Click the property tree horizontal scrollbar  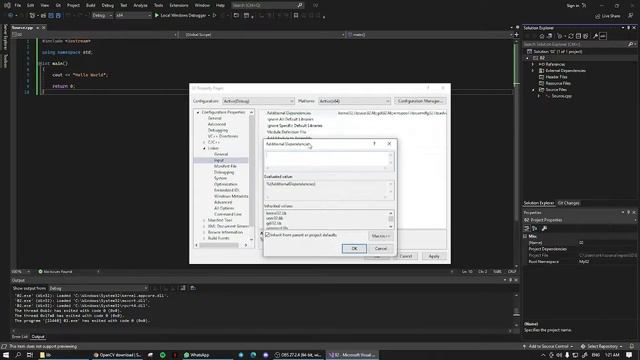[222, 245]
